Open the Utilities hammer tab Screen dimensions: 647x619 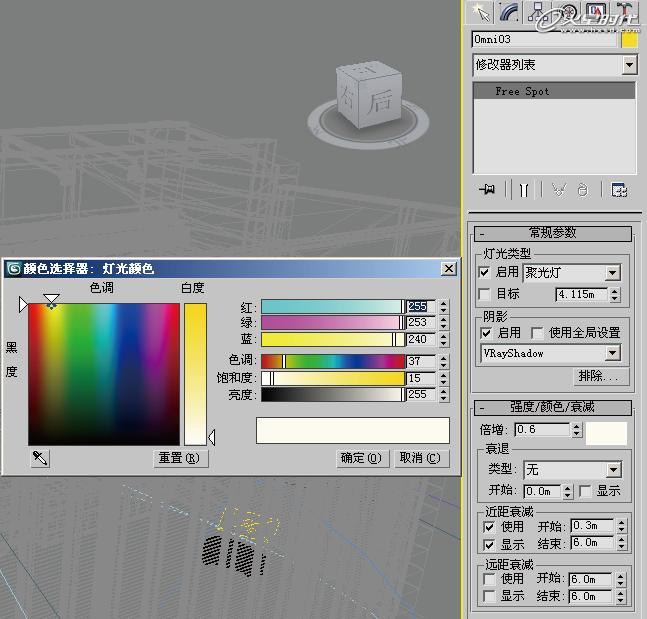[624, 11]
